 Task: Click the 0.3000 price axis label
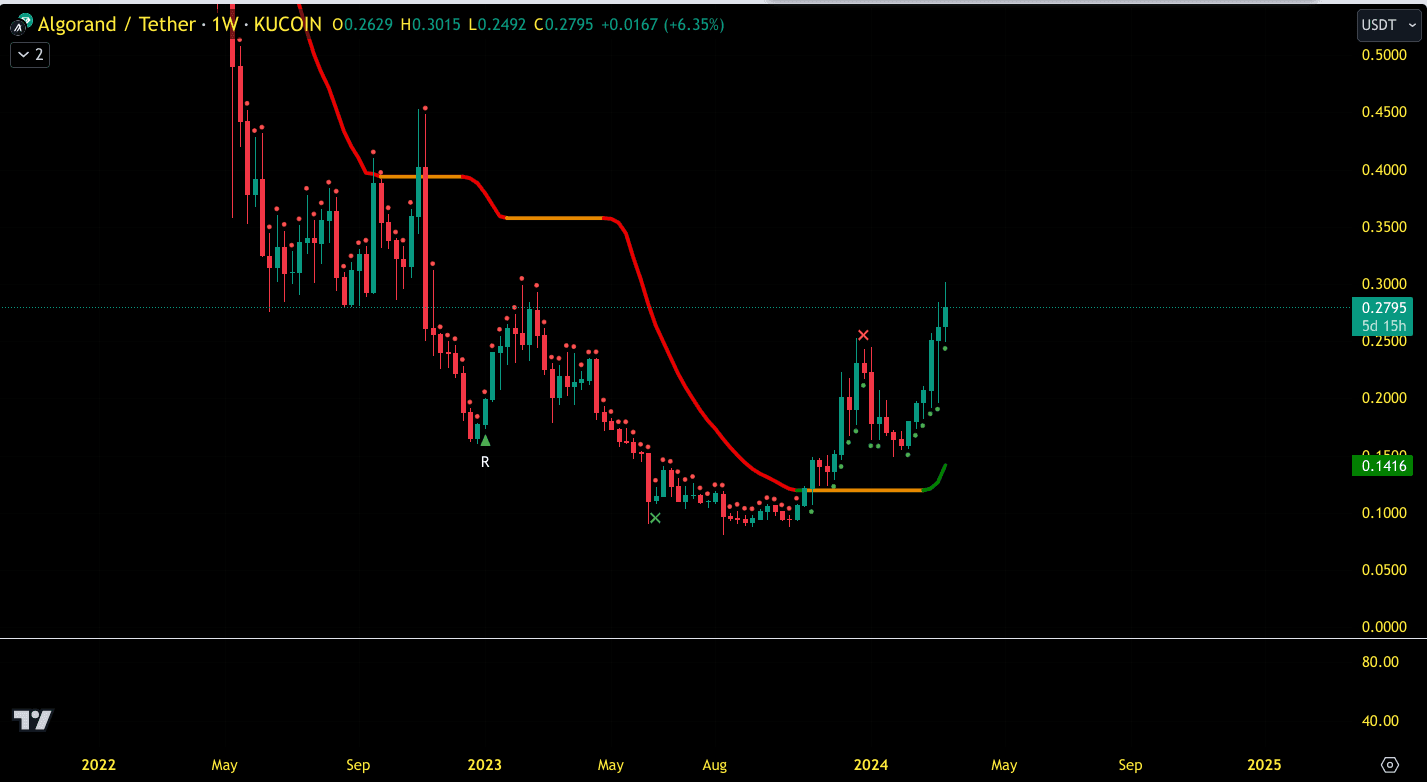[1385, 284]
